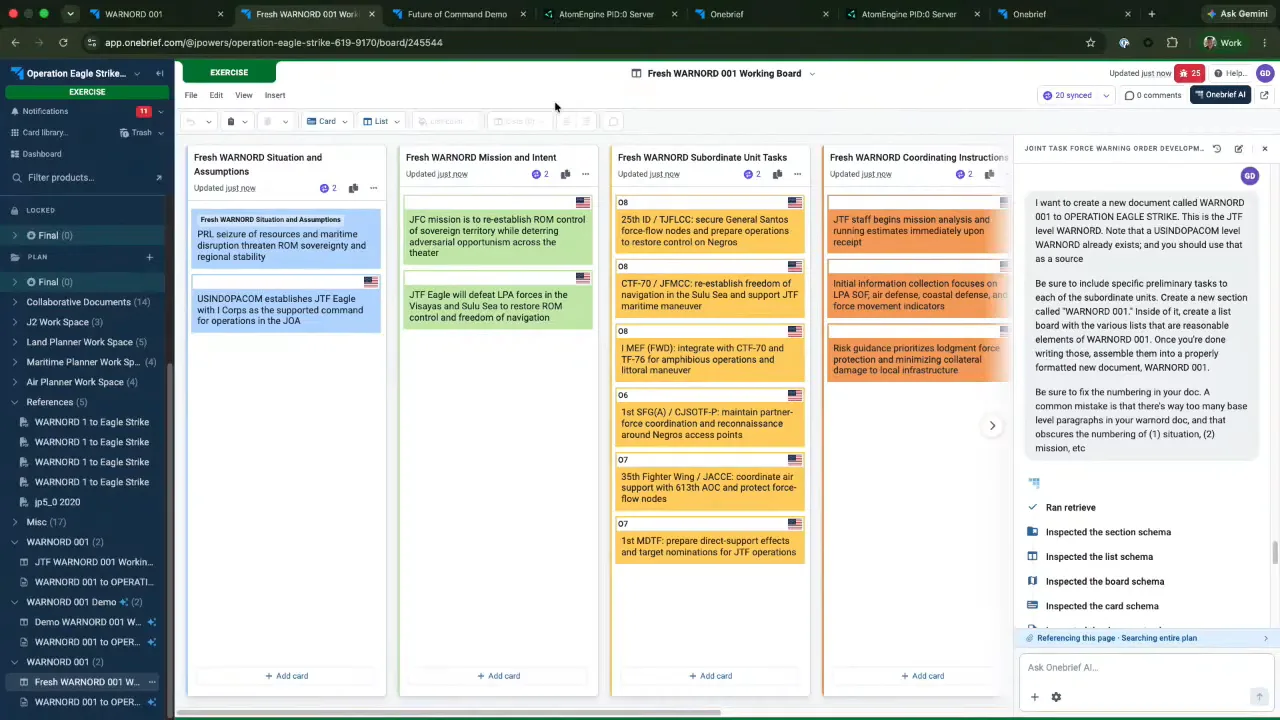Open the paste clipboard toolbar button
Viewport: 1280px width, 720px height.
click(231, 122)
